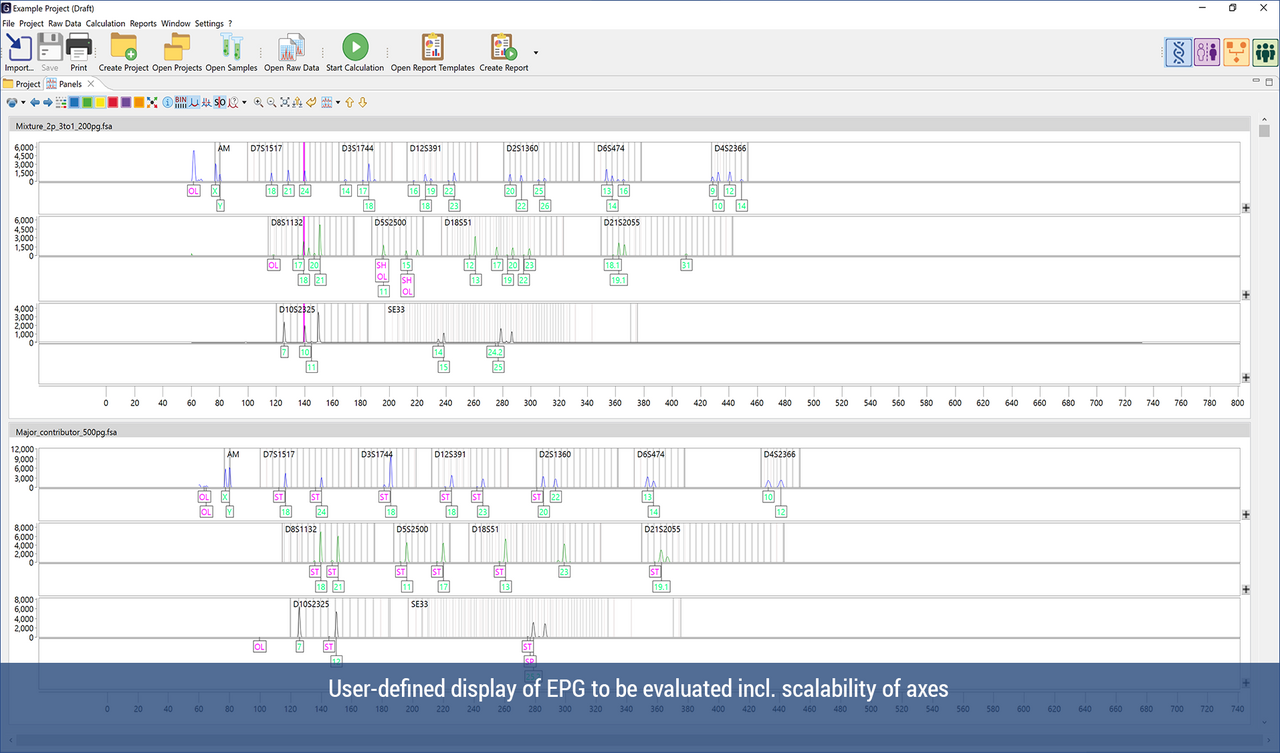
Task: Open dropdown next to question-mark peak icon
Action: tap(244, 102)
